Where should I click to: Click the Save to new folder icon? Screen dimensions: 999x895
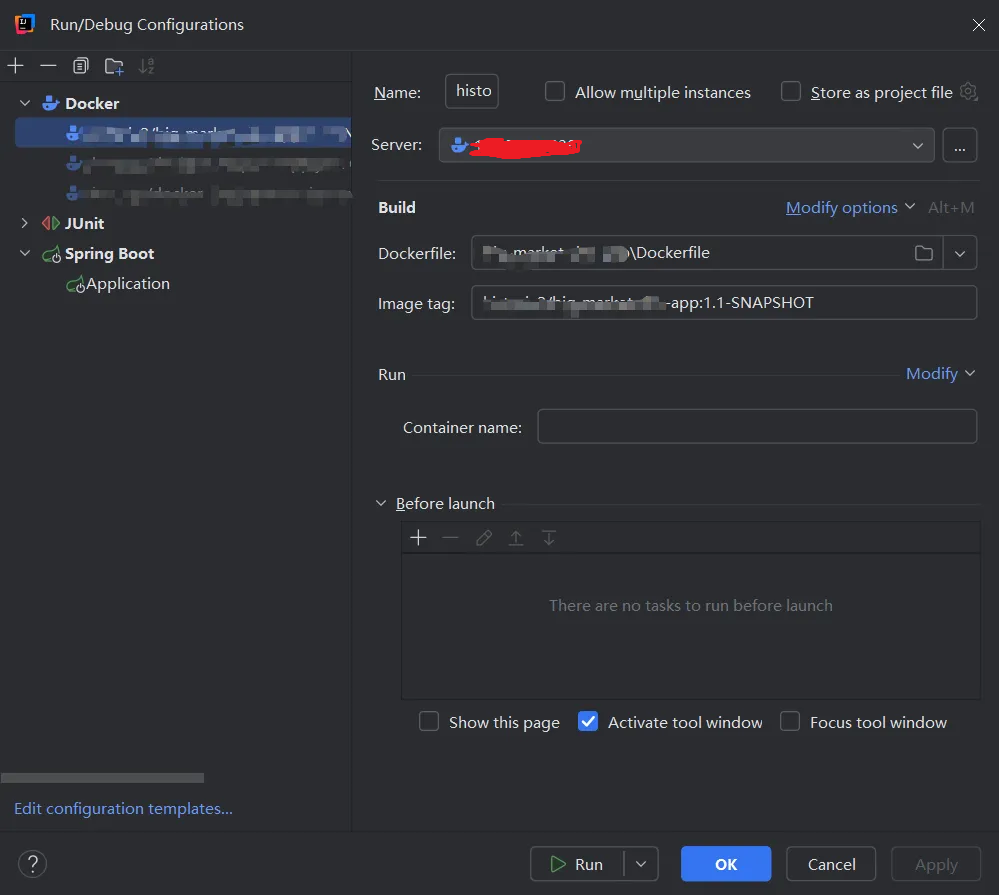pyautogui.click(x=114, y=67)
